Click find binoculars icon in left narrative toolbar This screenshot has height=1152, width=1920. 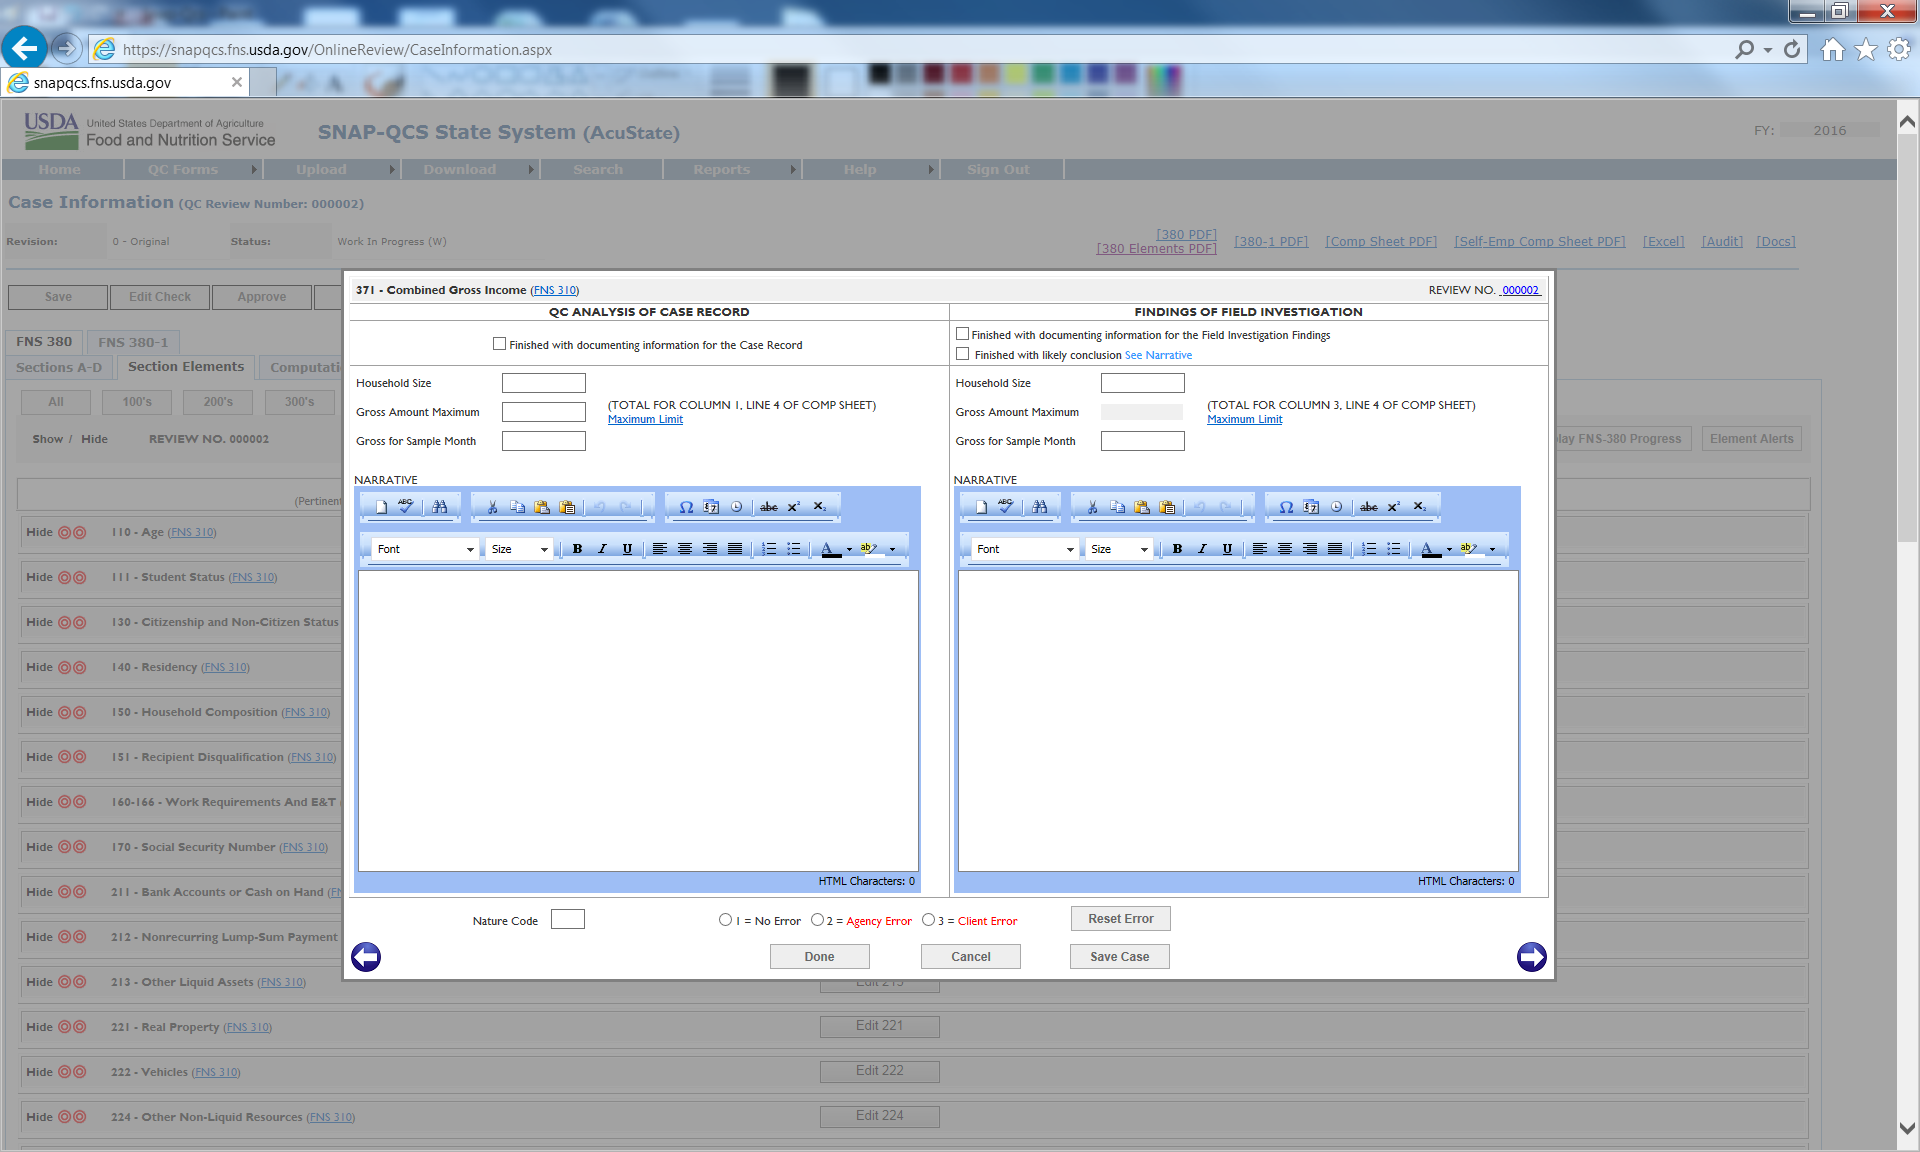(440, 507)
